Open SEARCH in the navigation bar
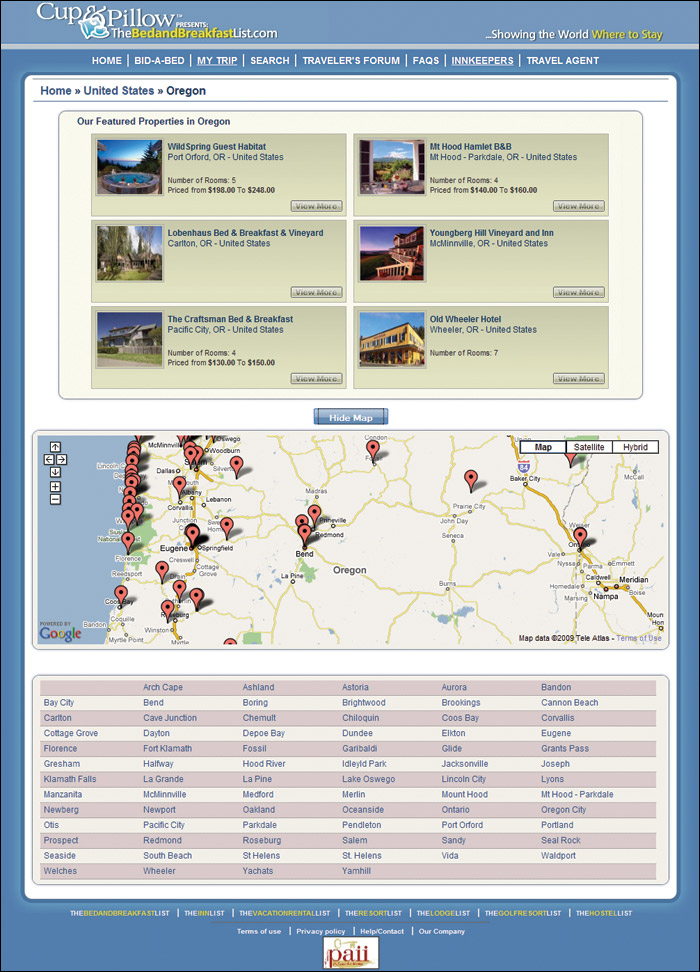Image resolution: width=700 pixels, height=972 pixels. [x=270, y=61]
